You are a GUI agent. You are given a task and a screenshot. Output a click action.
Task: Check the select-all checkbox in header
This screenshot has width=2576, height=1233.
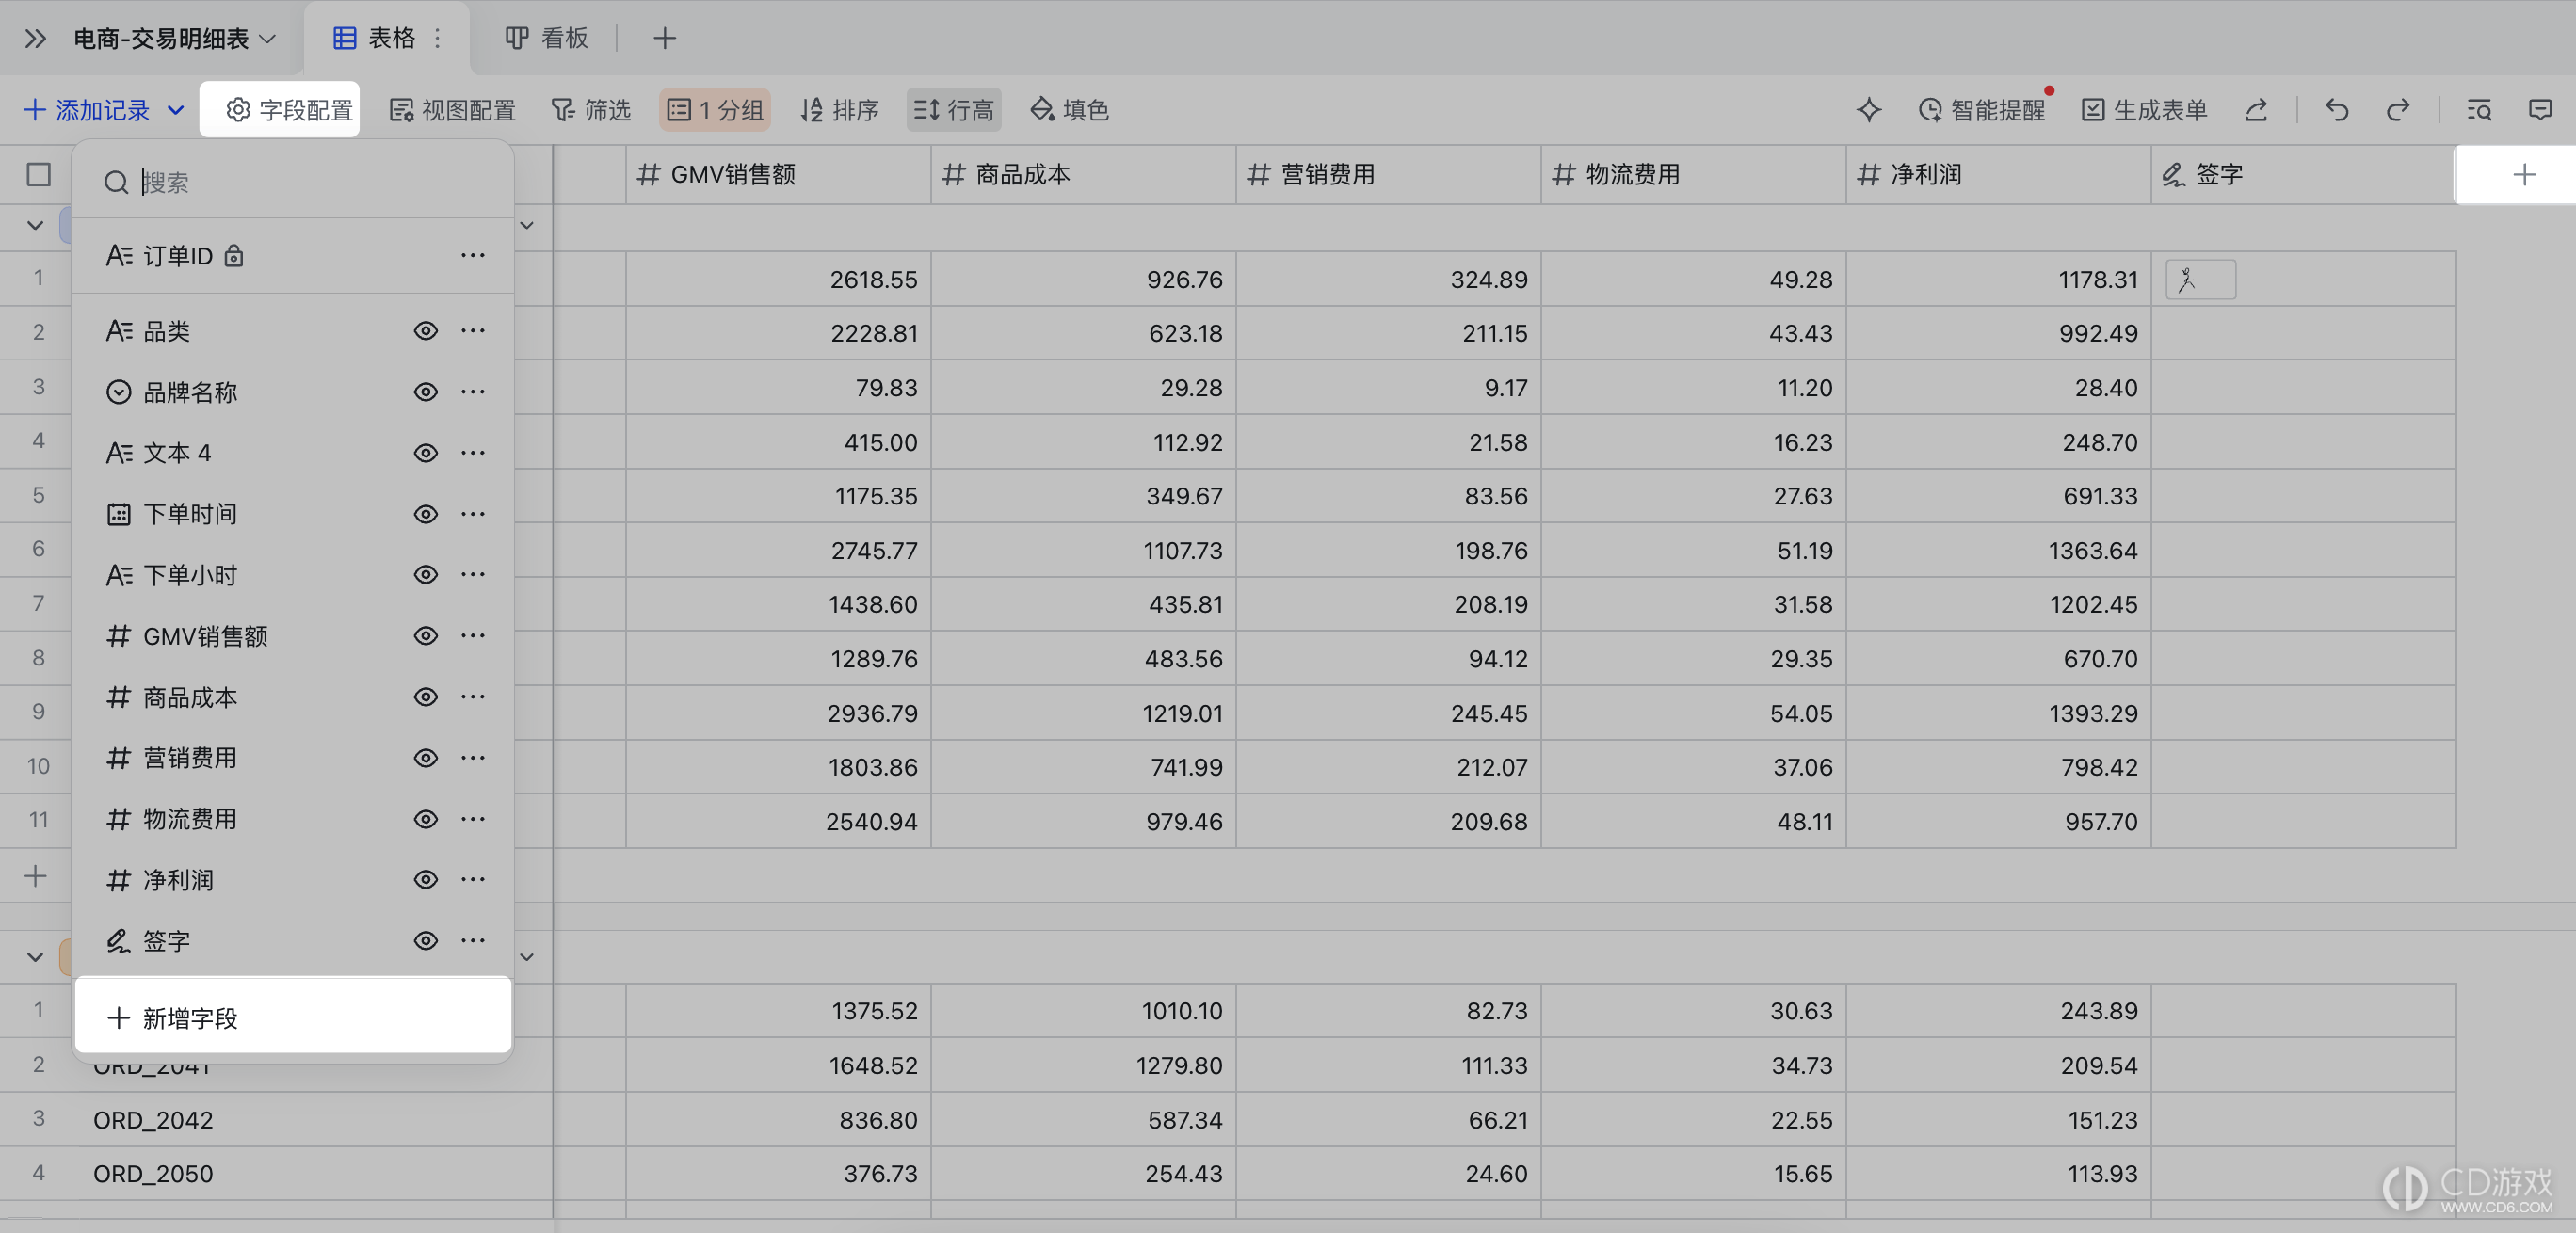click(38, 175)
